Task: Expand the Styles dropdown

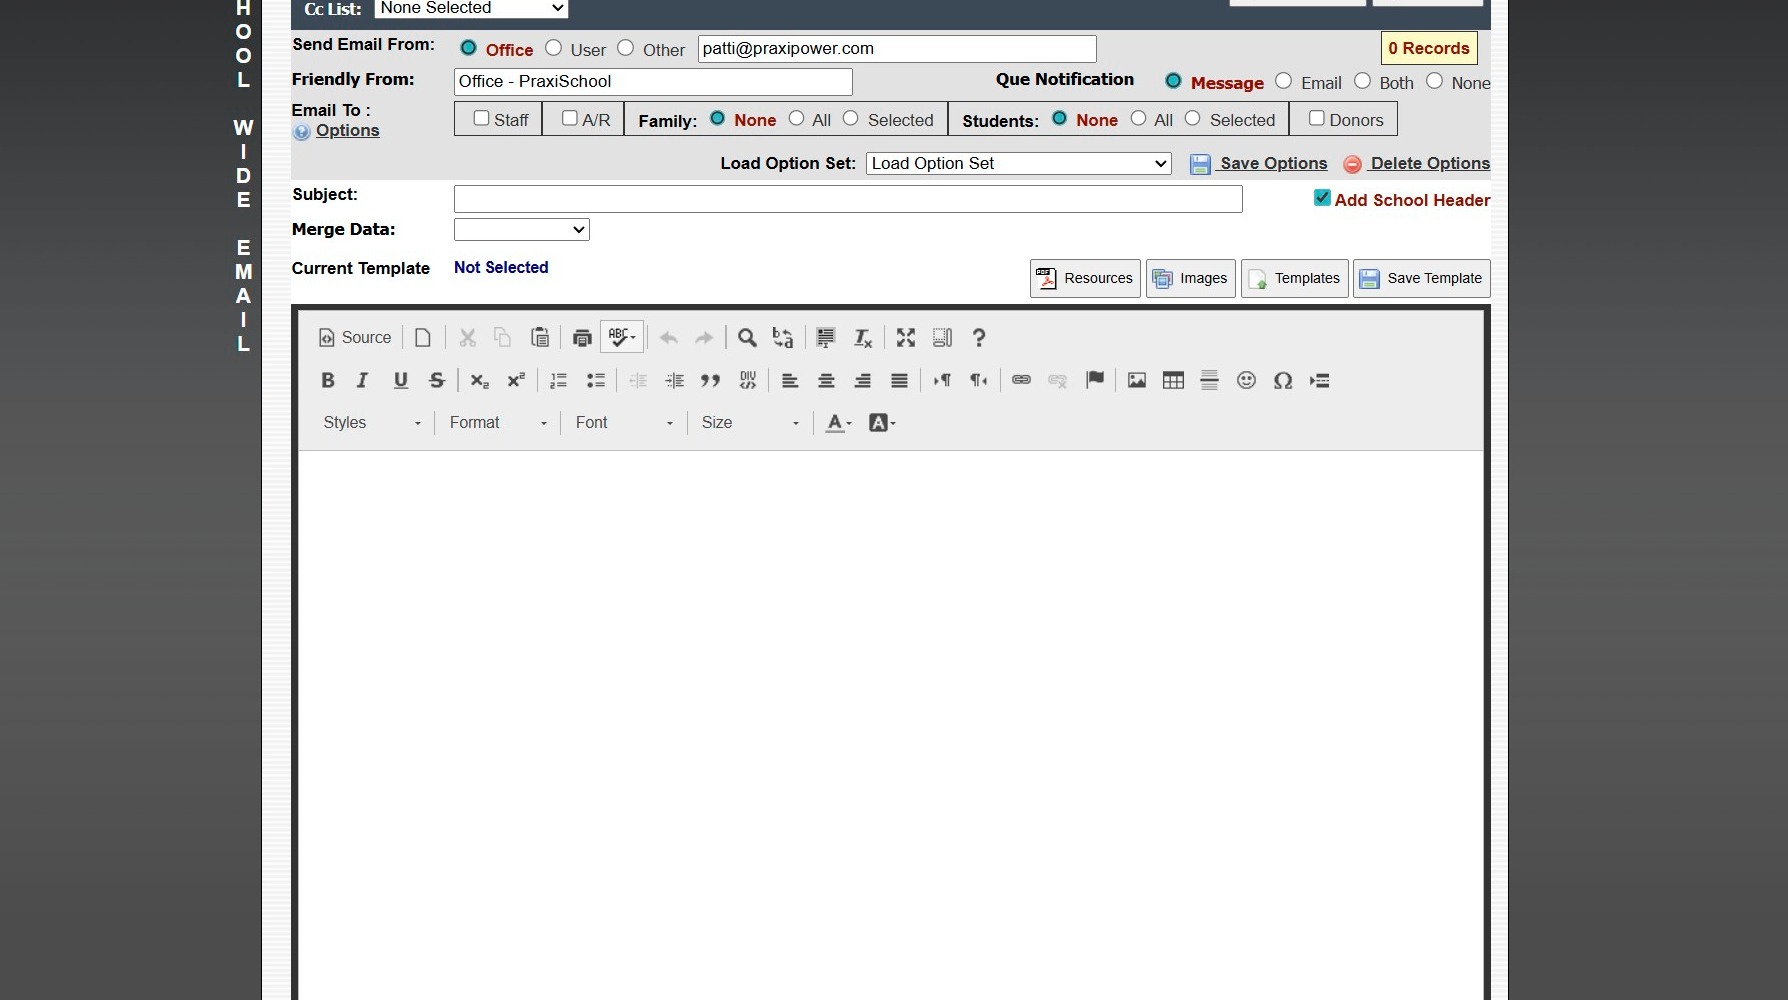Action: point(371,423)
